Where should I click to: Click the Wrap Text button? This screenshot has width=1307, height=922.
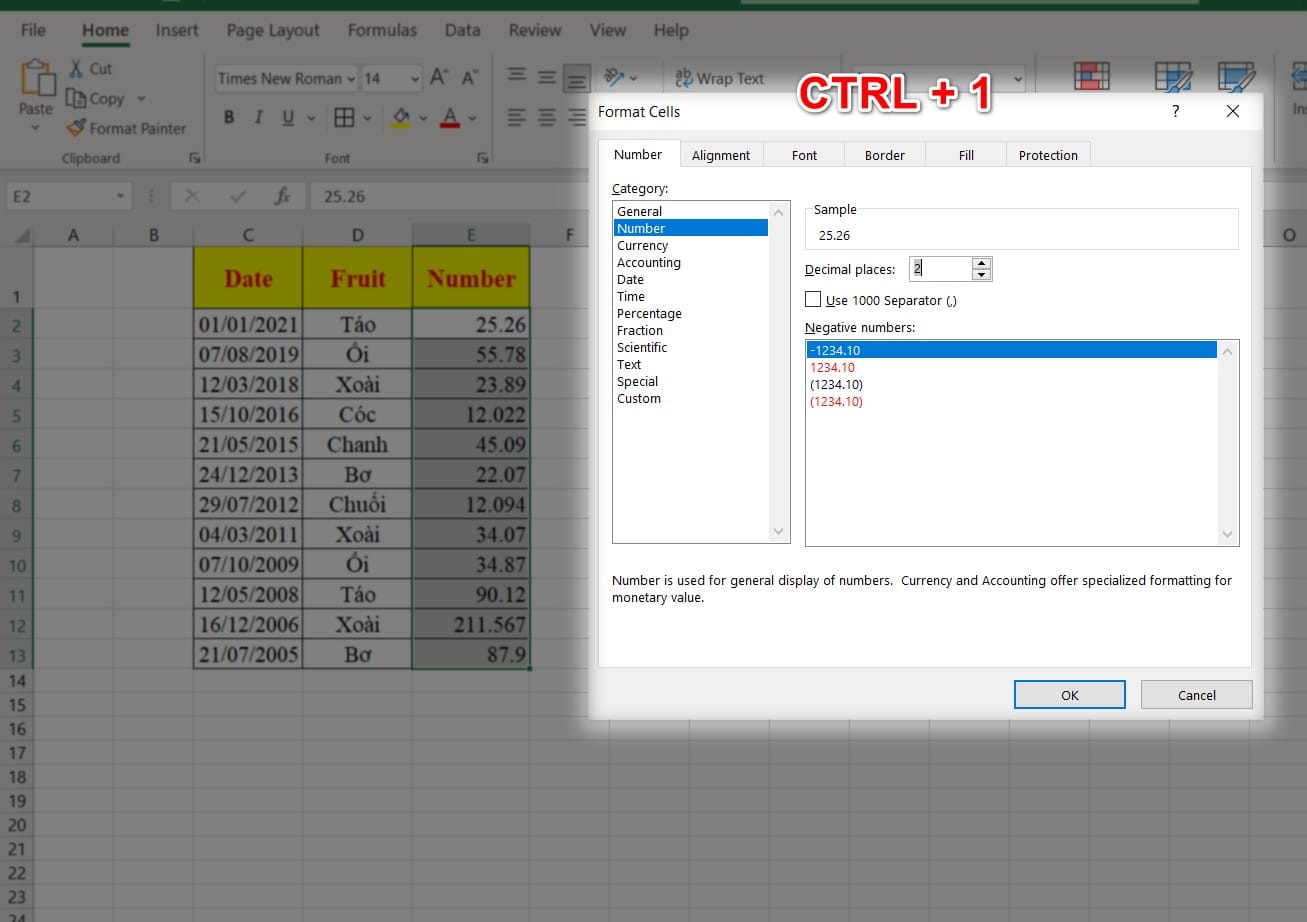click(720, 78)
